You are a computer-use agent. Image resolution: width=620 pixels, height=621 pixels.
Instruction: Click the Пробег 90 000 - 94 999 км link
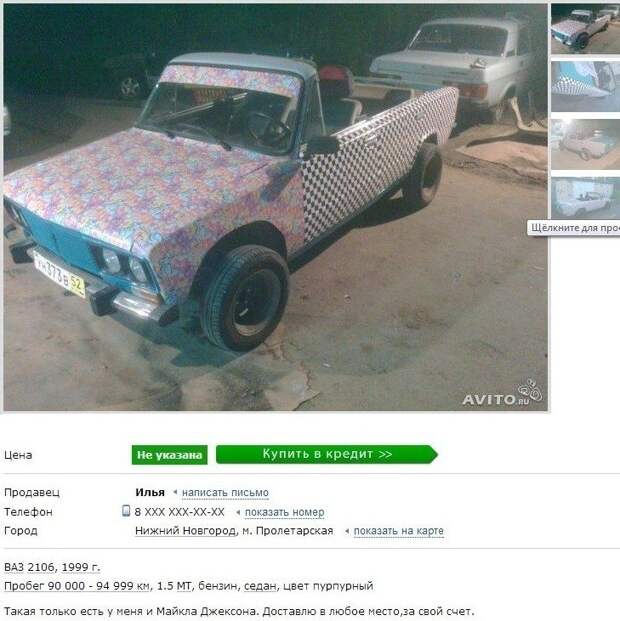pos(76,586)
